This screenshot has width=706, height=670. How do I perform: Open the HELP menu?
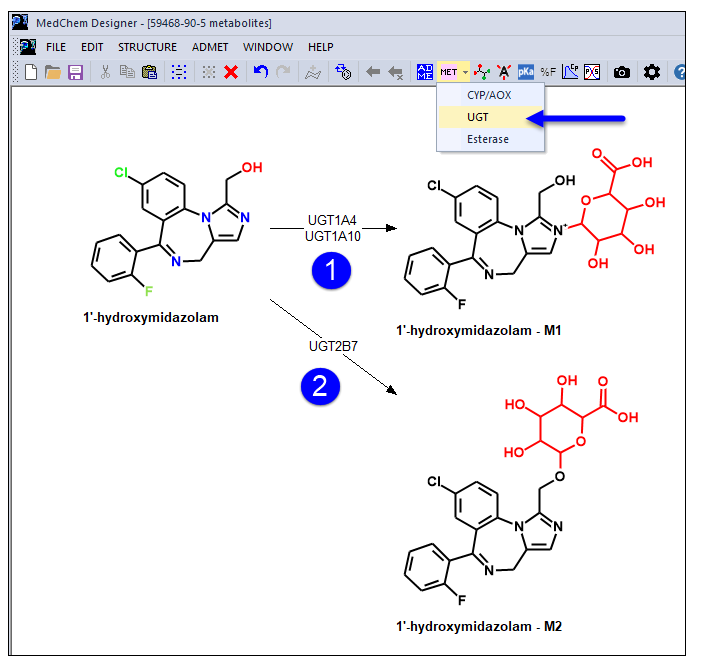tap(321, 47)
